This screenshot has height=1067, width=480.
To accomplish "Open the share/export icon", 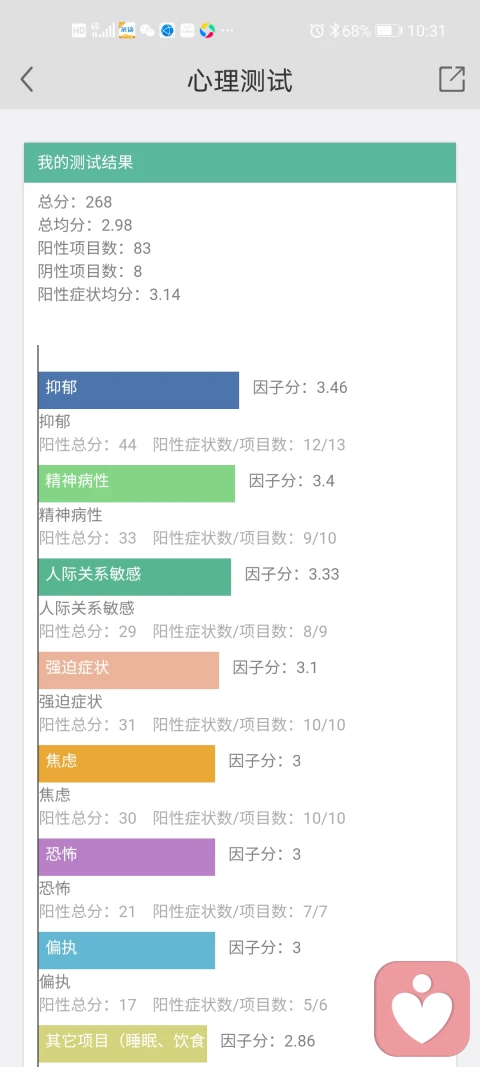I will click(451, 79).
